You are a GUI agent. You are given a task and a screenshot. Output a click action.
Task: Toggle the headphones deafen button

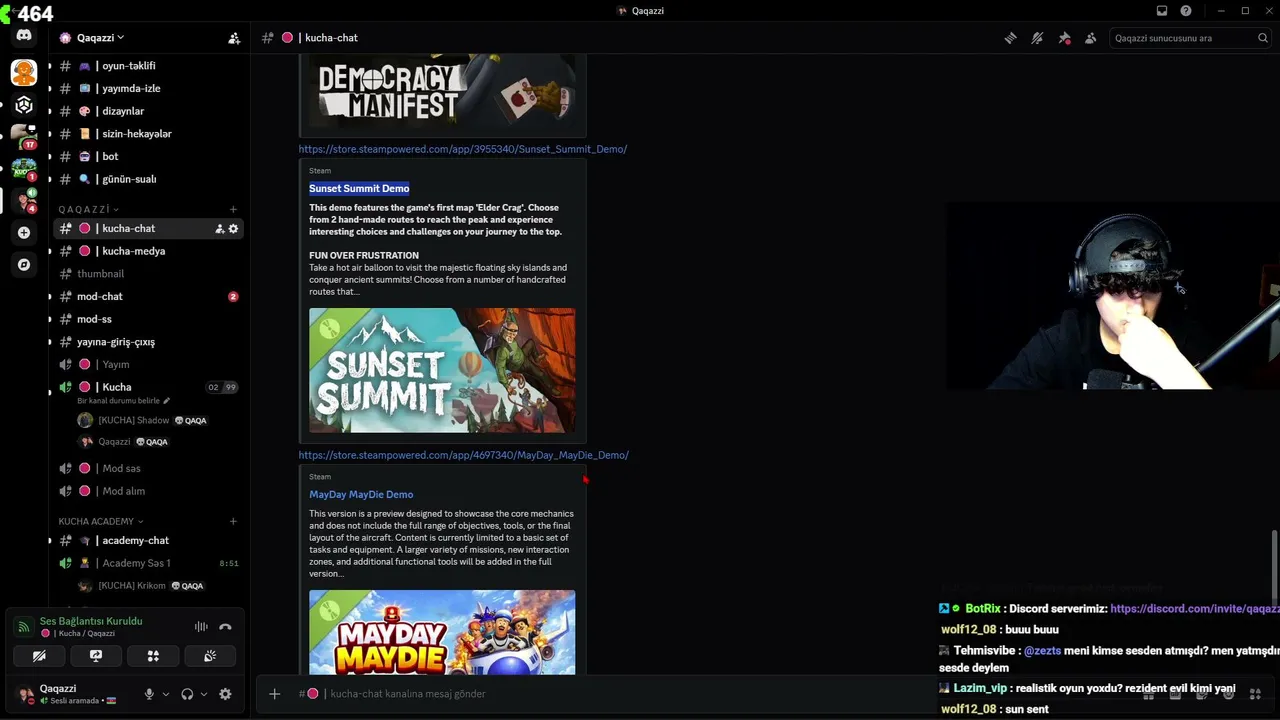point(186,694)
